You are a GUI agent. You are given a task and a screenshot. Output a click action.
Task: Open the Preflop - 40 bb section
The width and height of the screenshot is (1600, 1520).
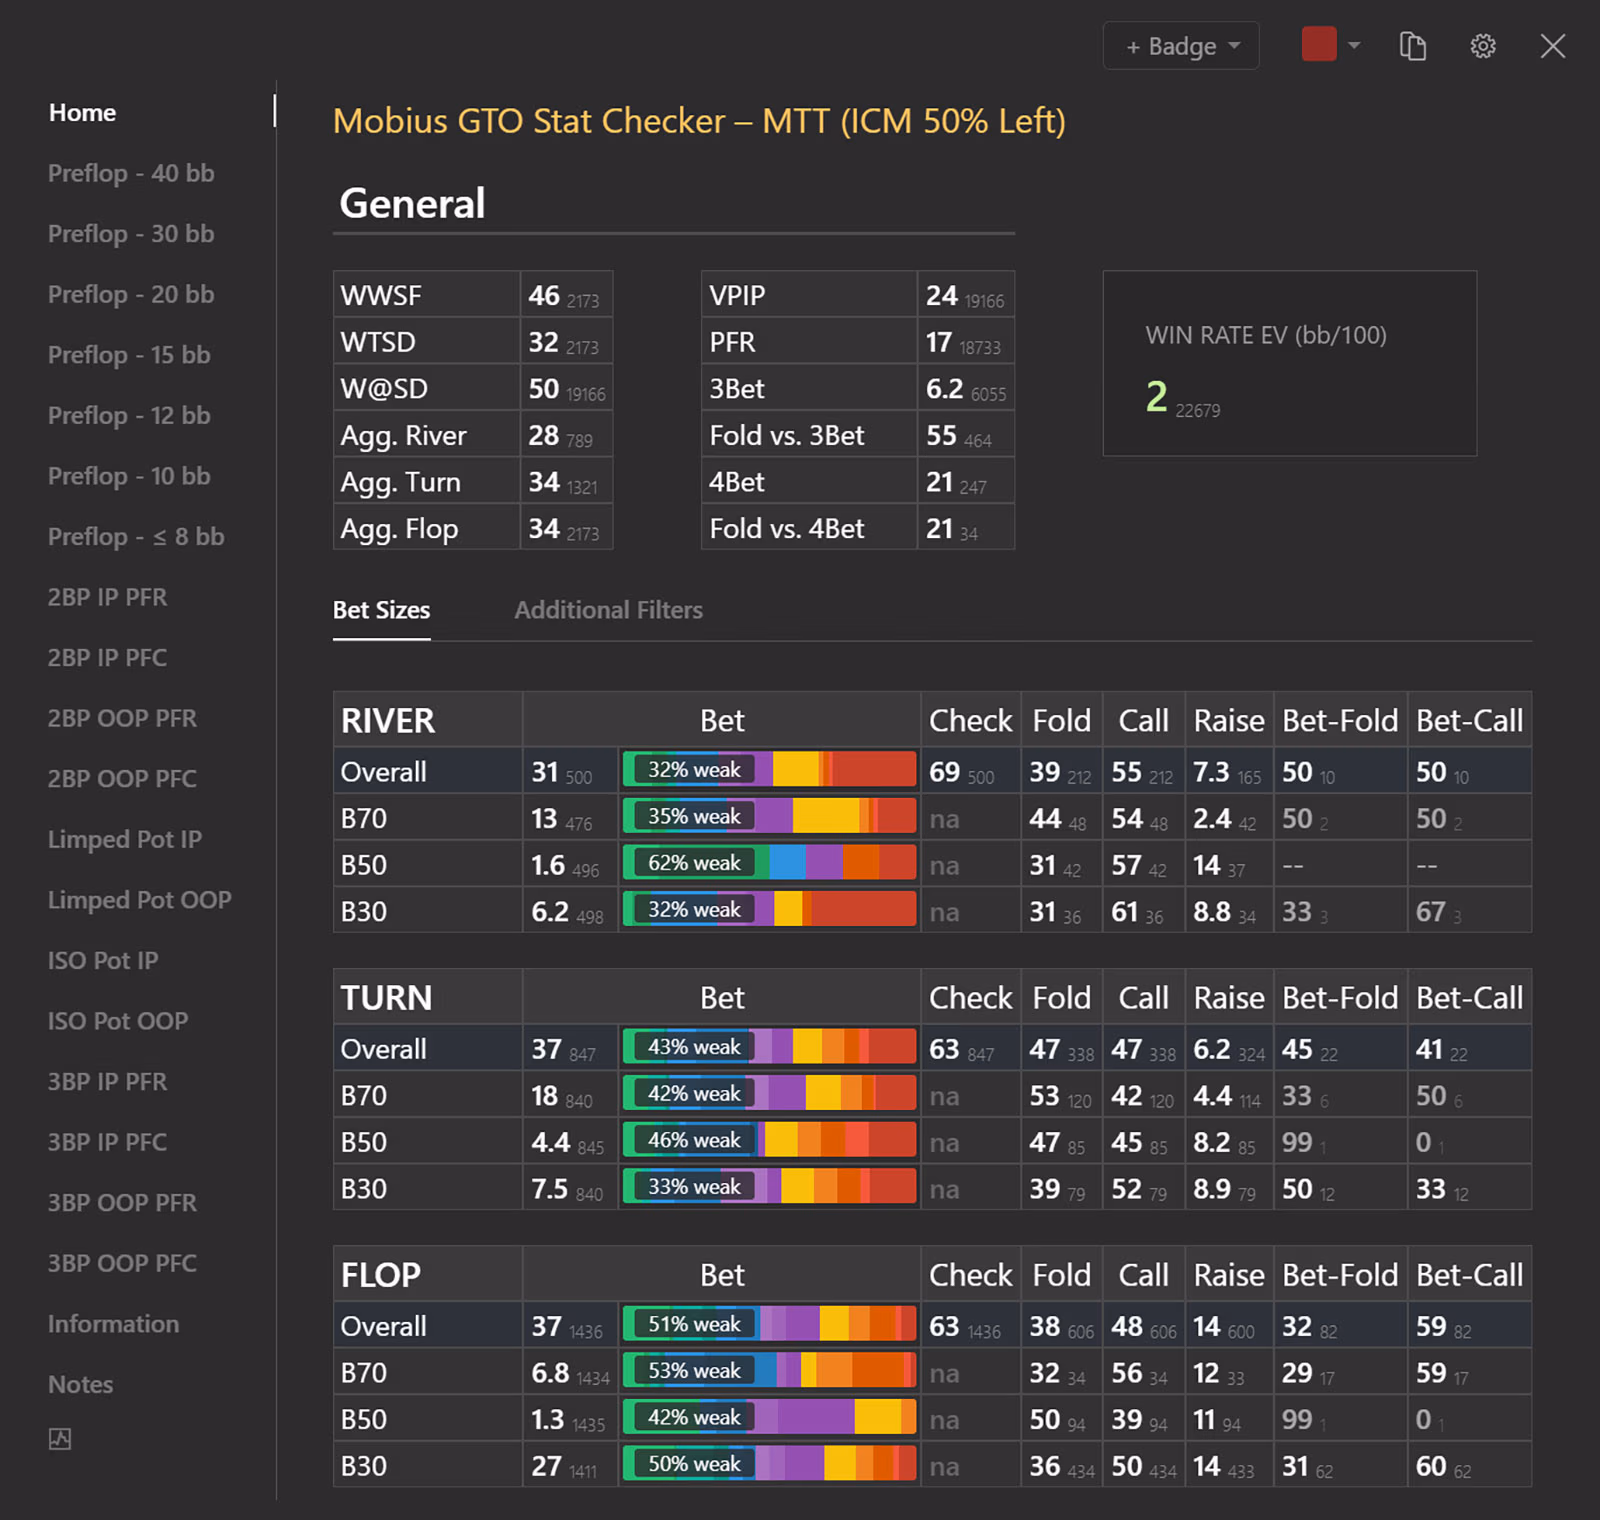(131, 173)
